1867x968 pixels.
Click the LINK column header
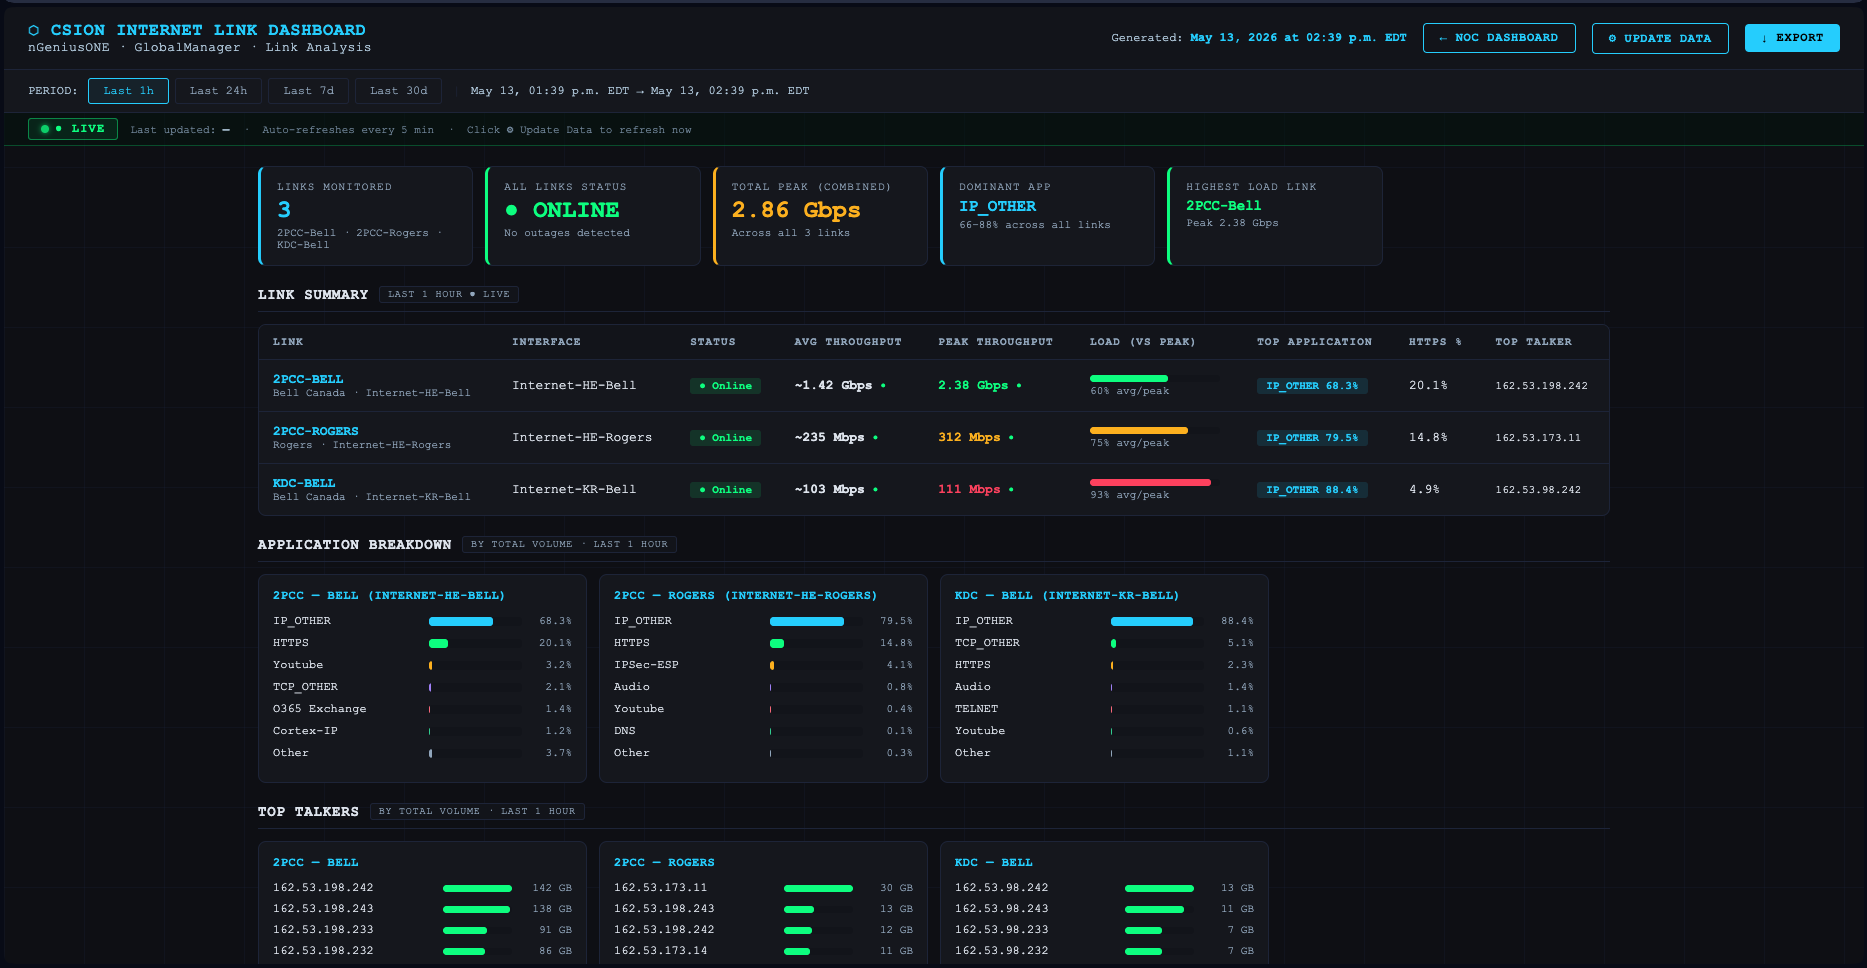click(288, 342)
